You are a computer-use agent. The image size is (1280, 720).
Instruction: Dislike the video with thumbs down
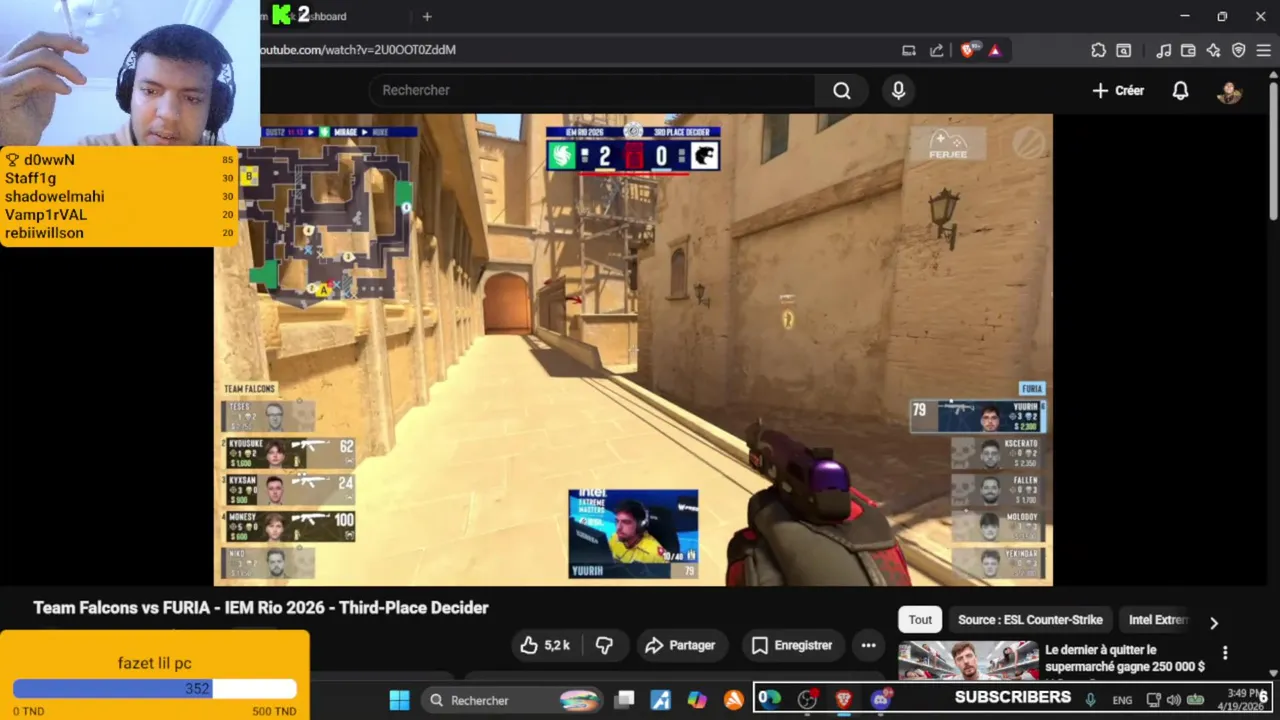604,646
